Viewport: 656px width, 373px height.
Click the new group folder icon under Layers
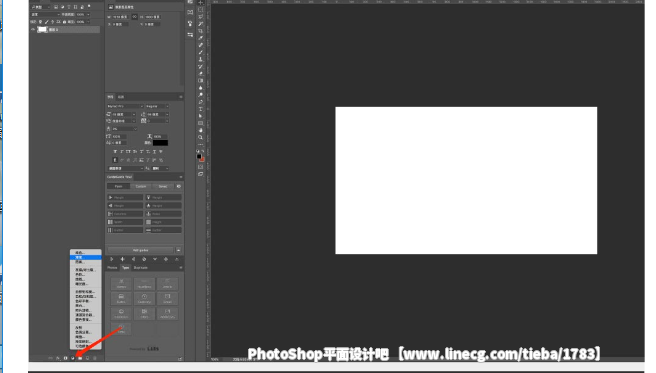pyautogui.click(x=80, y=358)
